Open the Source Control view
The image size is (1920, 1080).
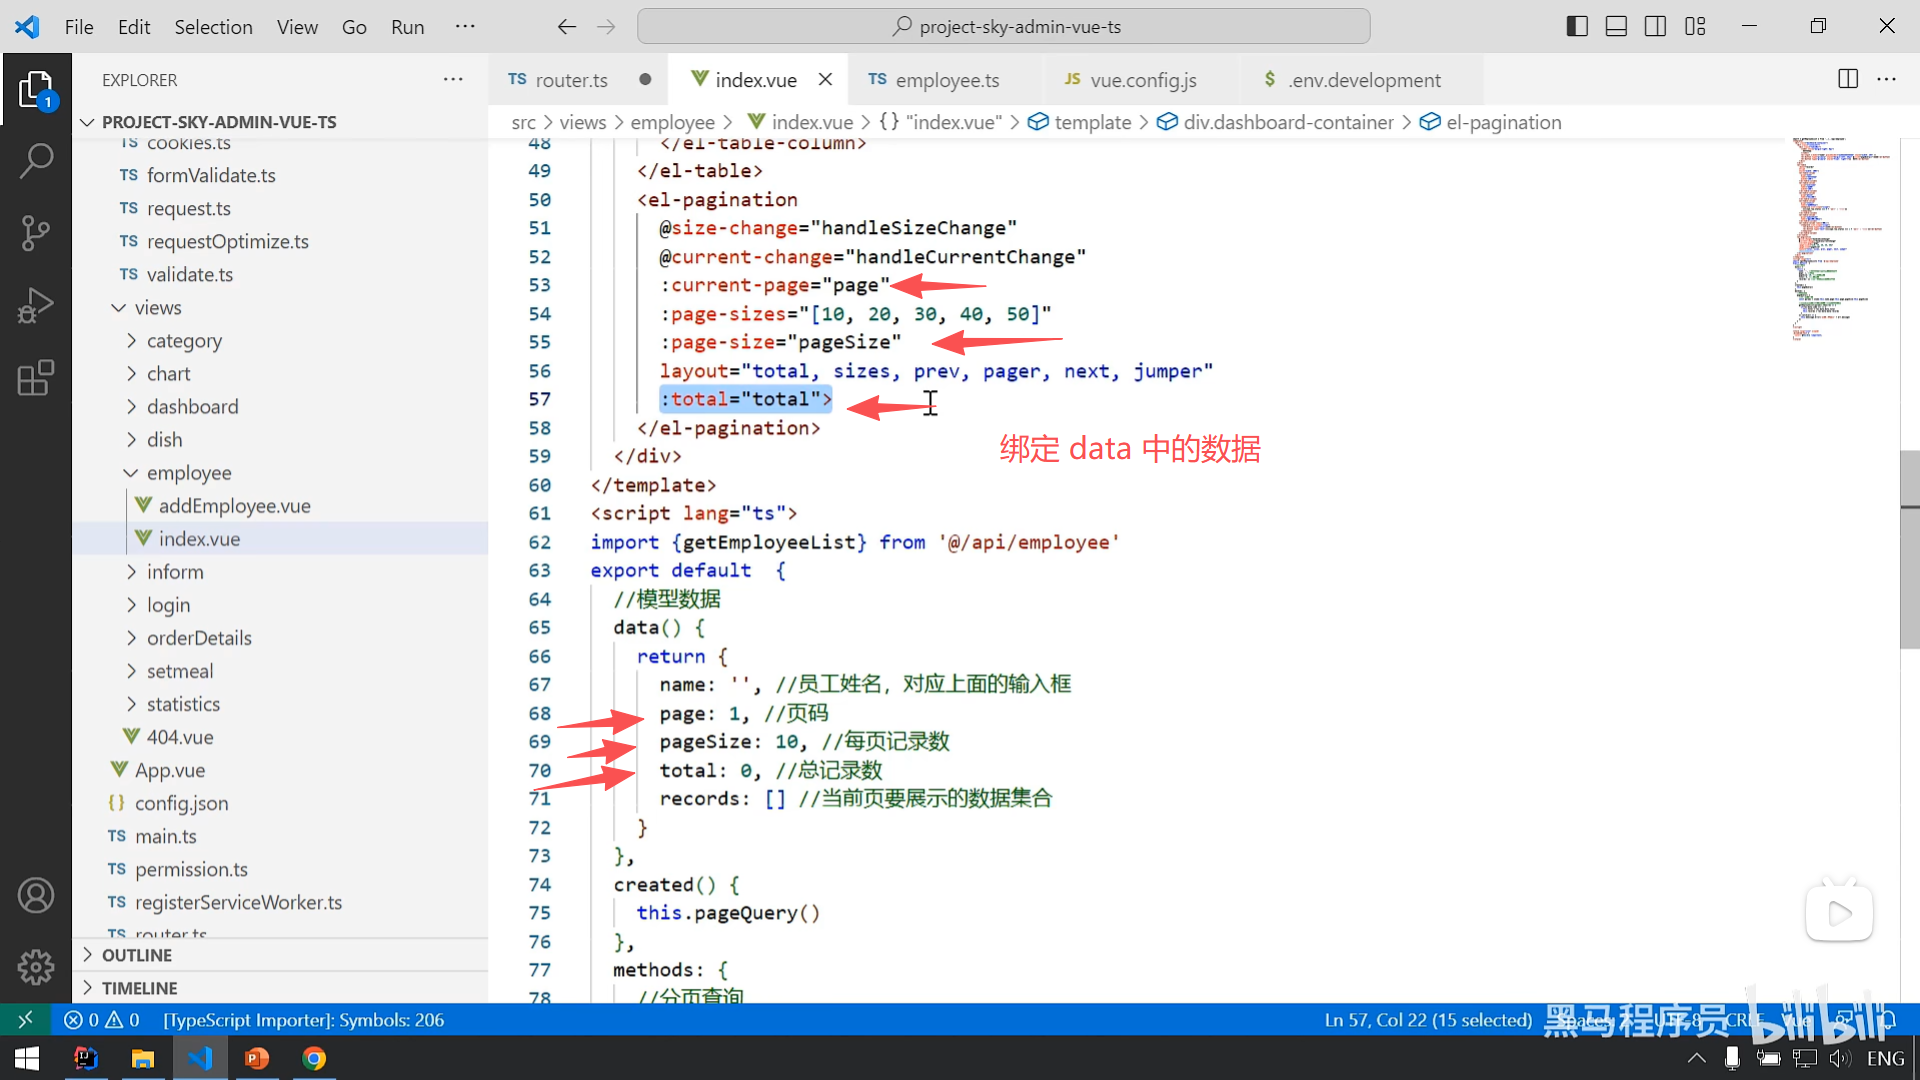[36, 233]
